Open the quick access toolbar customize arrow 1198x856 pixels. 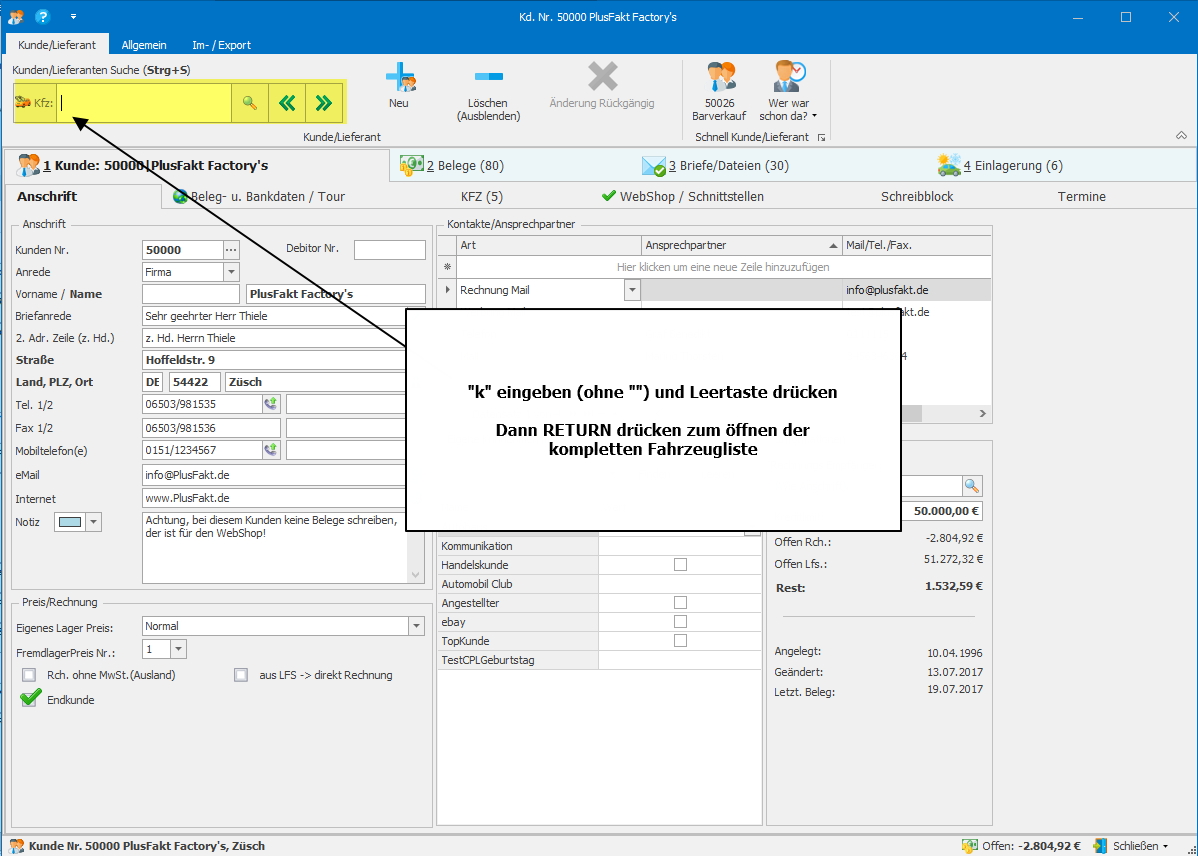(x=73, y=16)
